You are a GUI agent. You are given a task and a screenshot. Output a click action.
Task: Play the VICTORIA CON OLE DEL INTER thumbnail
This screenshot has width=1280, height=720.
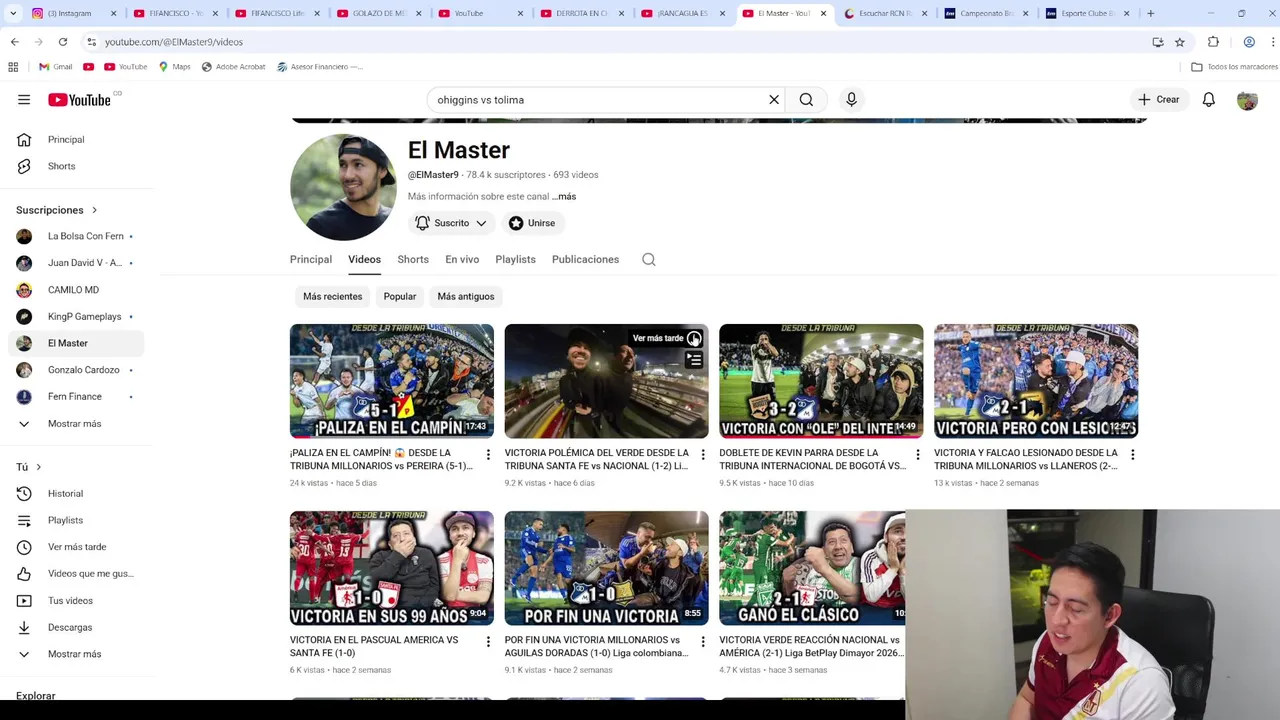point(821,381)
